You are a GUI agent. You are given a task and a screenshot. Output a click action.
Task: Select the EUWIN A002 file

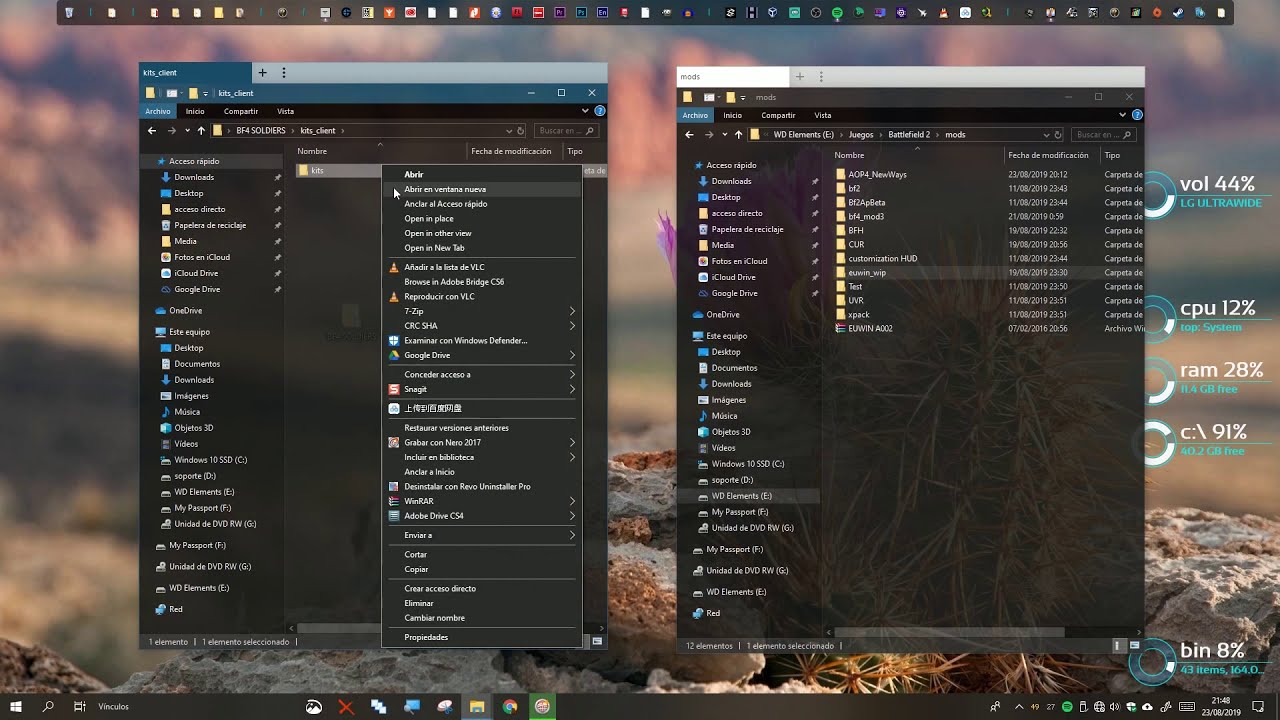click(x=870, y=328)
